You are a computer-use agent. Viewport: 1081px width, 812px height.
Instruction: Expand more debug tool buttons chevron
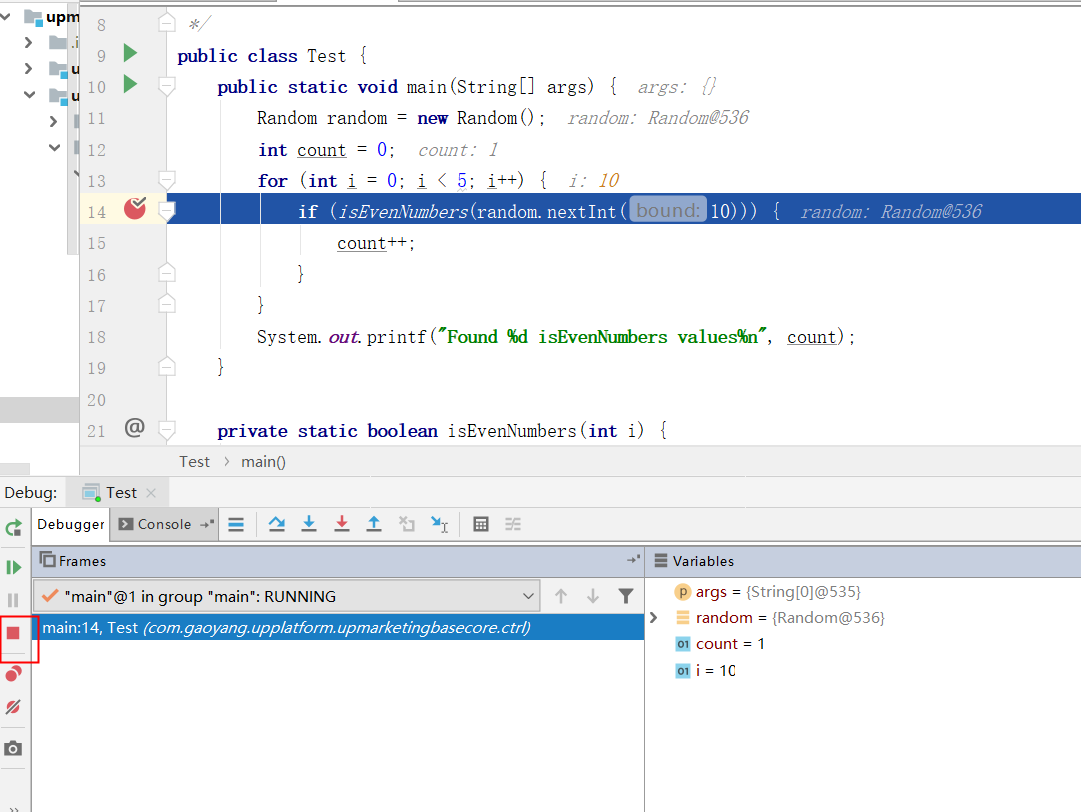(13, 808)
